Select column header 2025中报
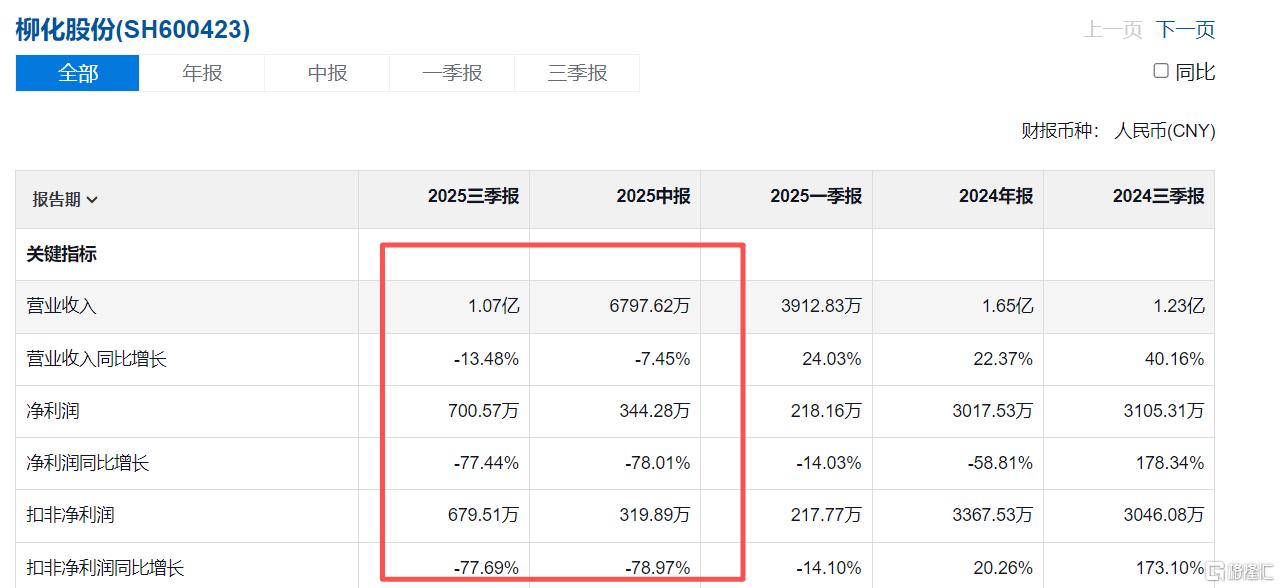The width and height of the screenshot is (1280, 588). click(x=653, y=197)
